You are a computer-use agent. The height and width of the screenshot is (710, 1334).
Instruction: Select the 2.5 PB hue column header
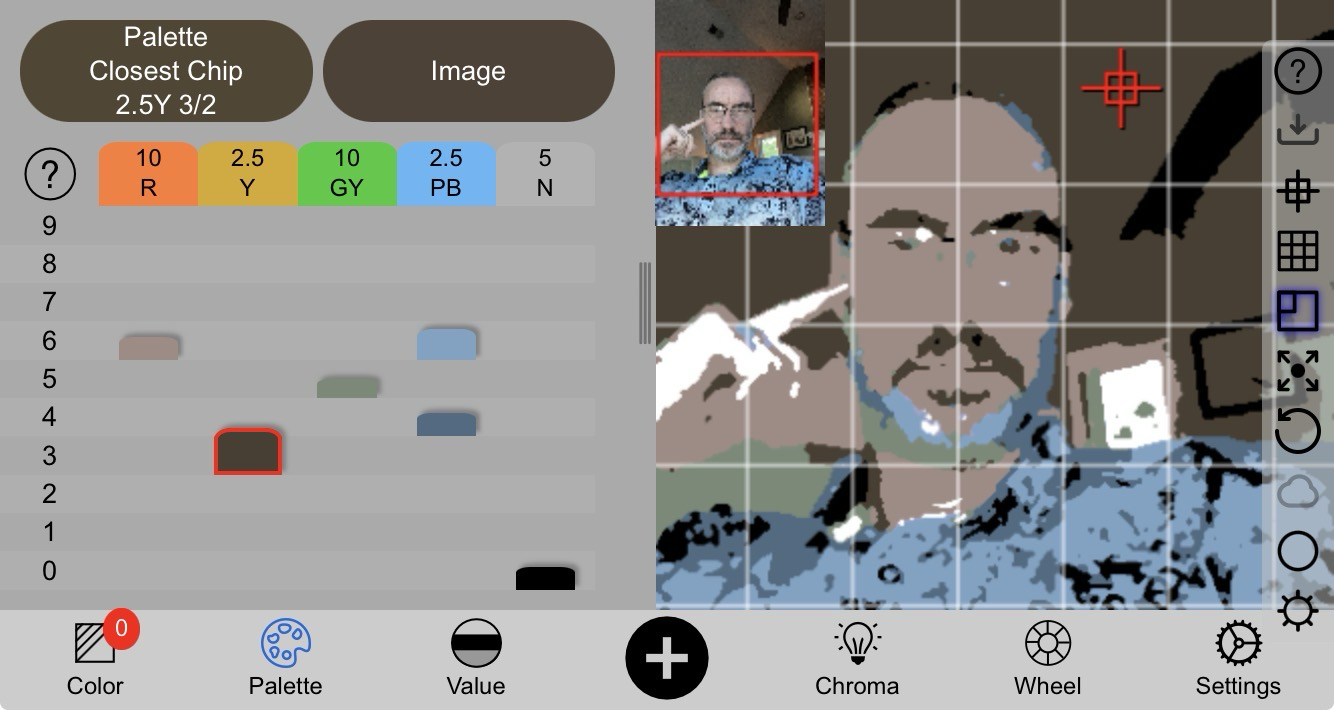click(446, 173)
